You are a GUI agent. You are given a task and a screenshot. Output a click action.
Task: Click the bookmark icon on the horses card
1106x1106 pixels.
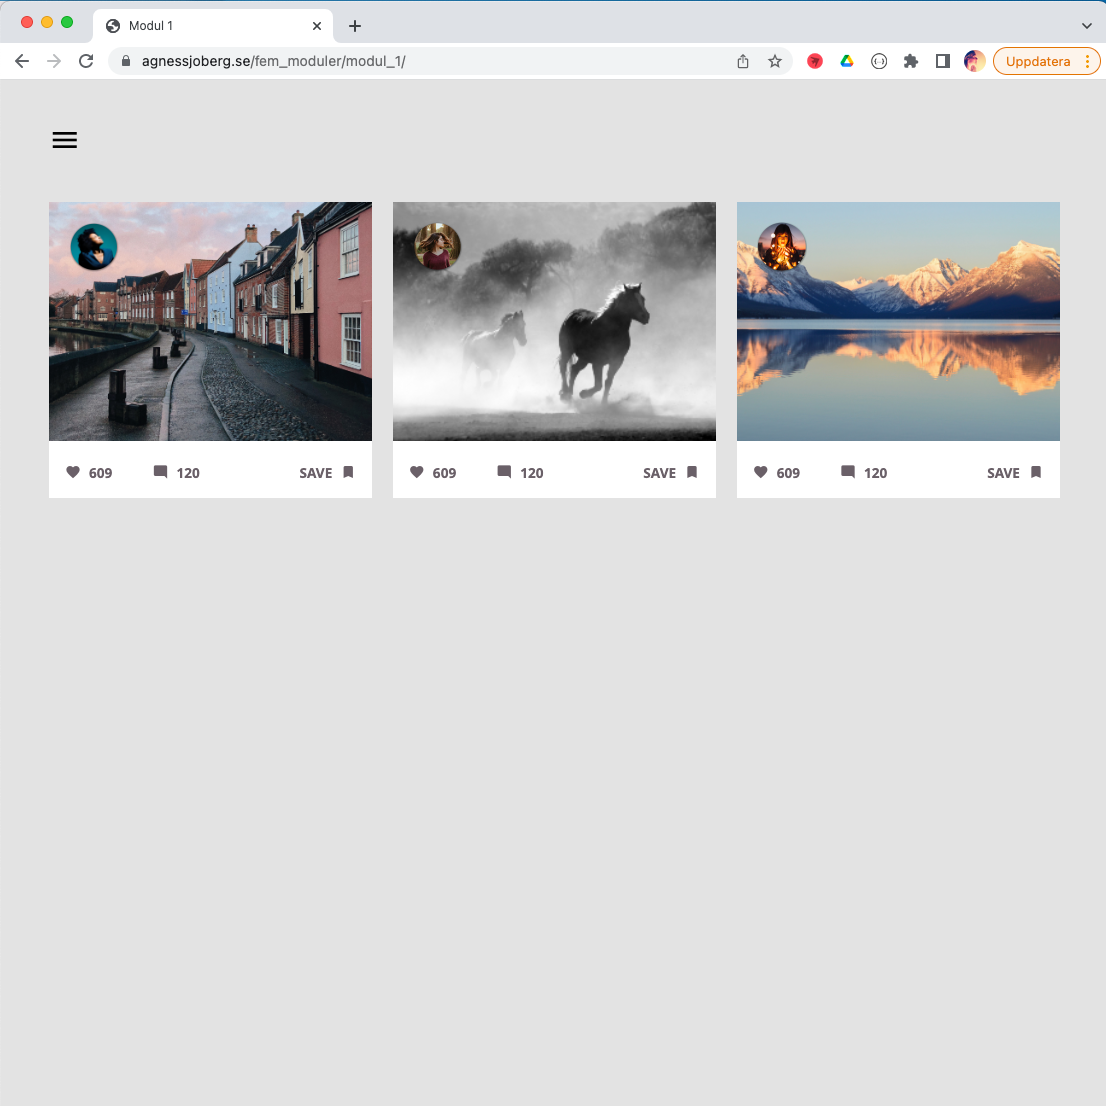coord(692,472)
